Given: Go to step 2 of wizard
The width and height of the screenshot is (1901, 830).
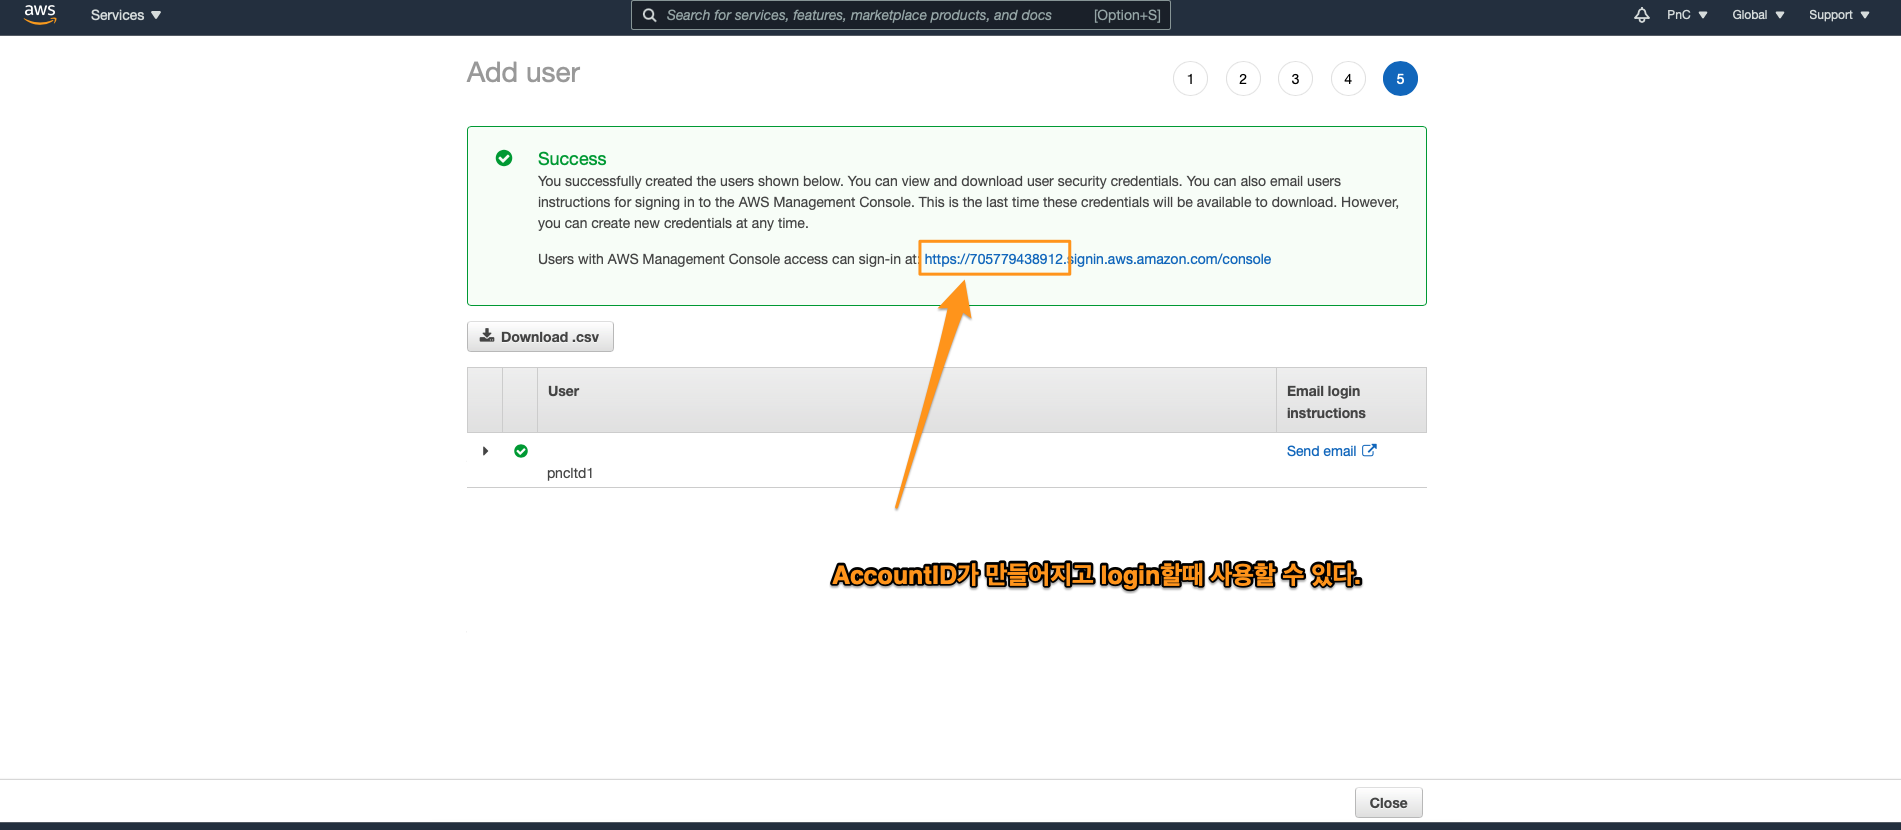Looking at the screenshot, I should pyautogui.click(x=1243, y=79).
